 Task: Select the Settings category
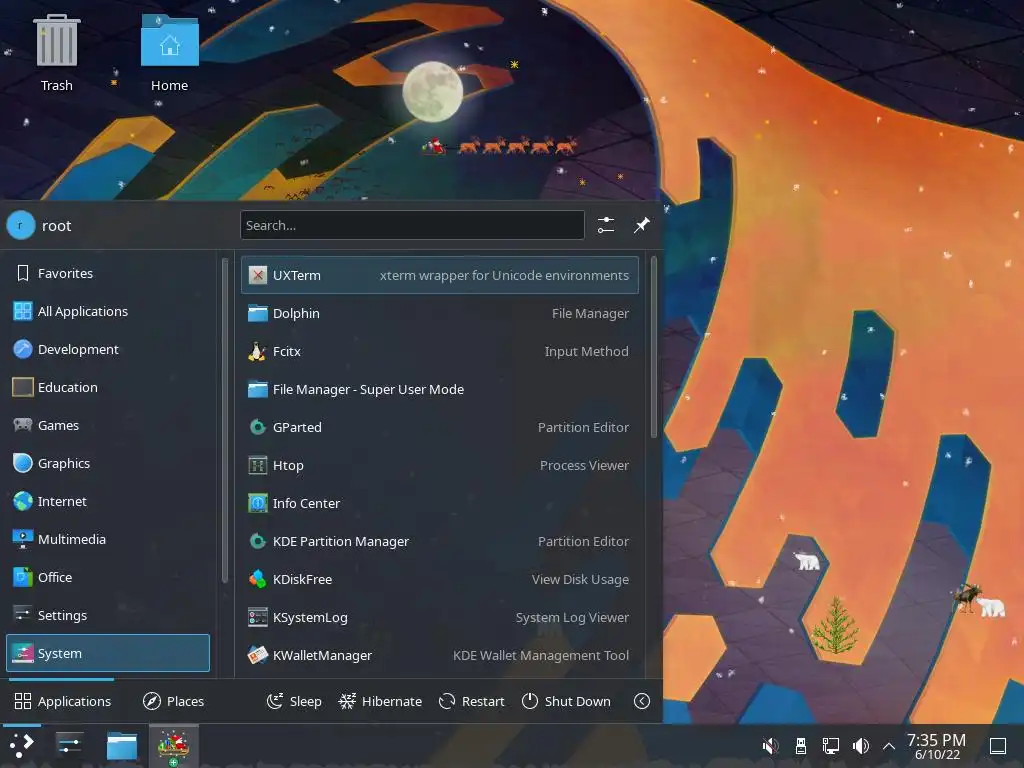click(x=108, y=615)
